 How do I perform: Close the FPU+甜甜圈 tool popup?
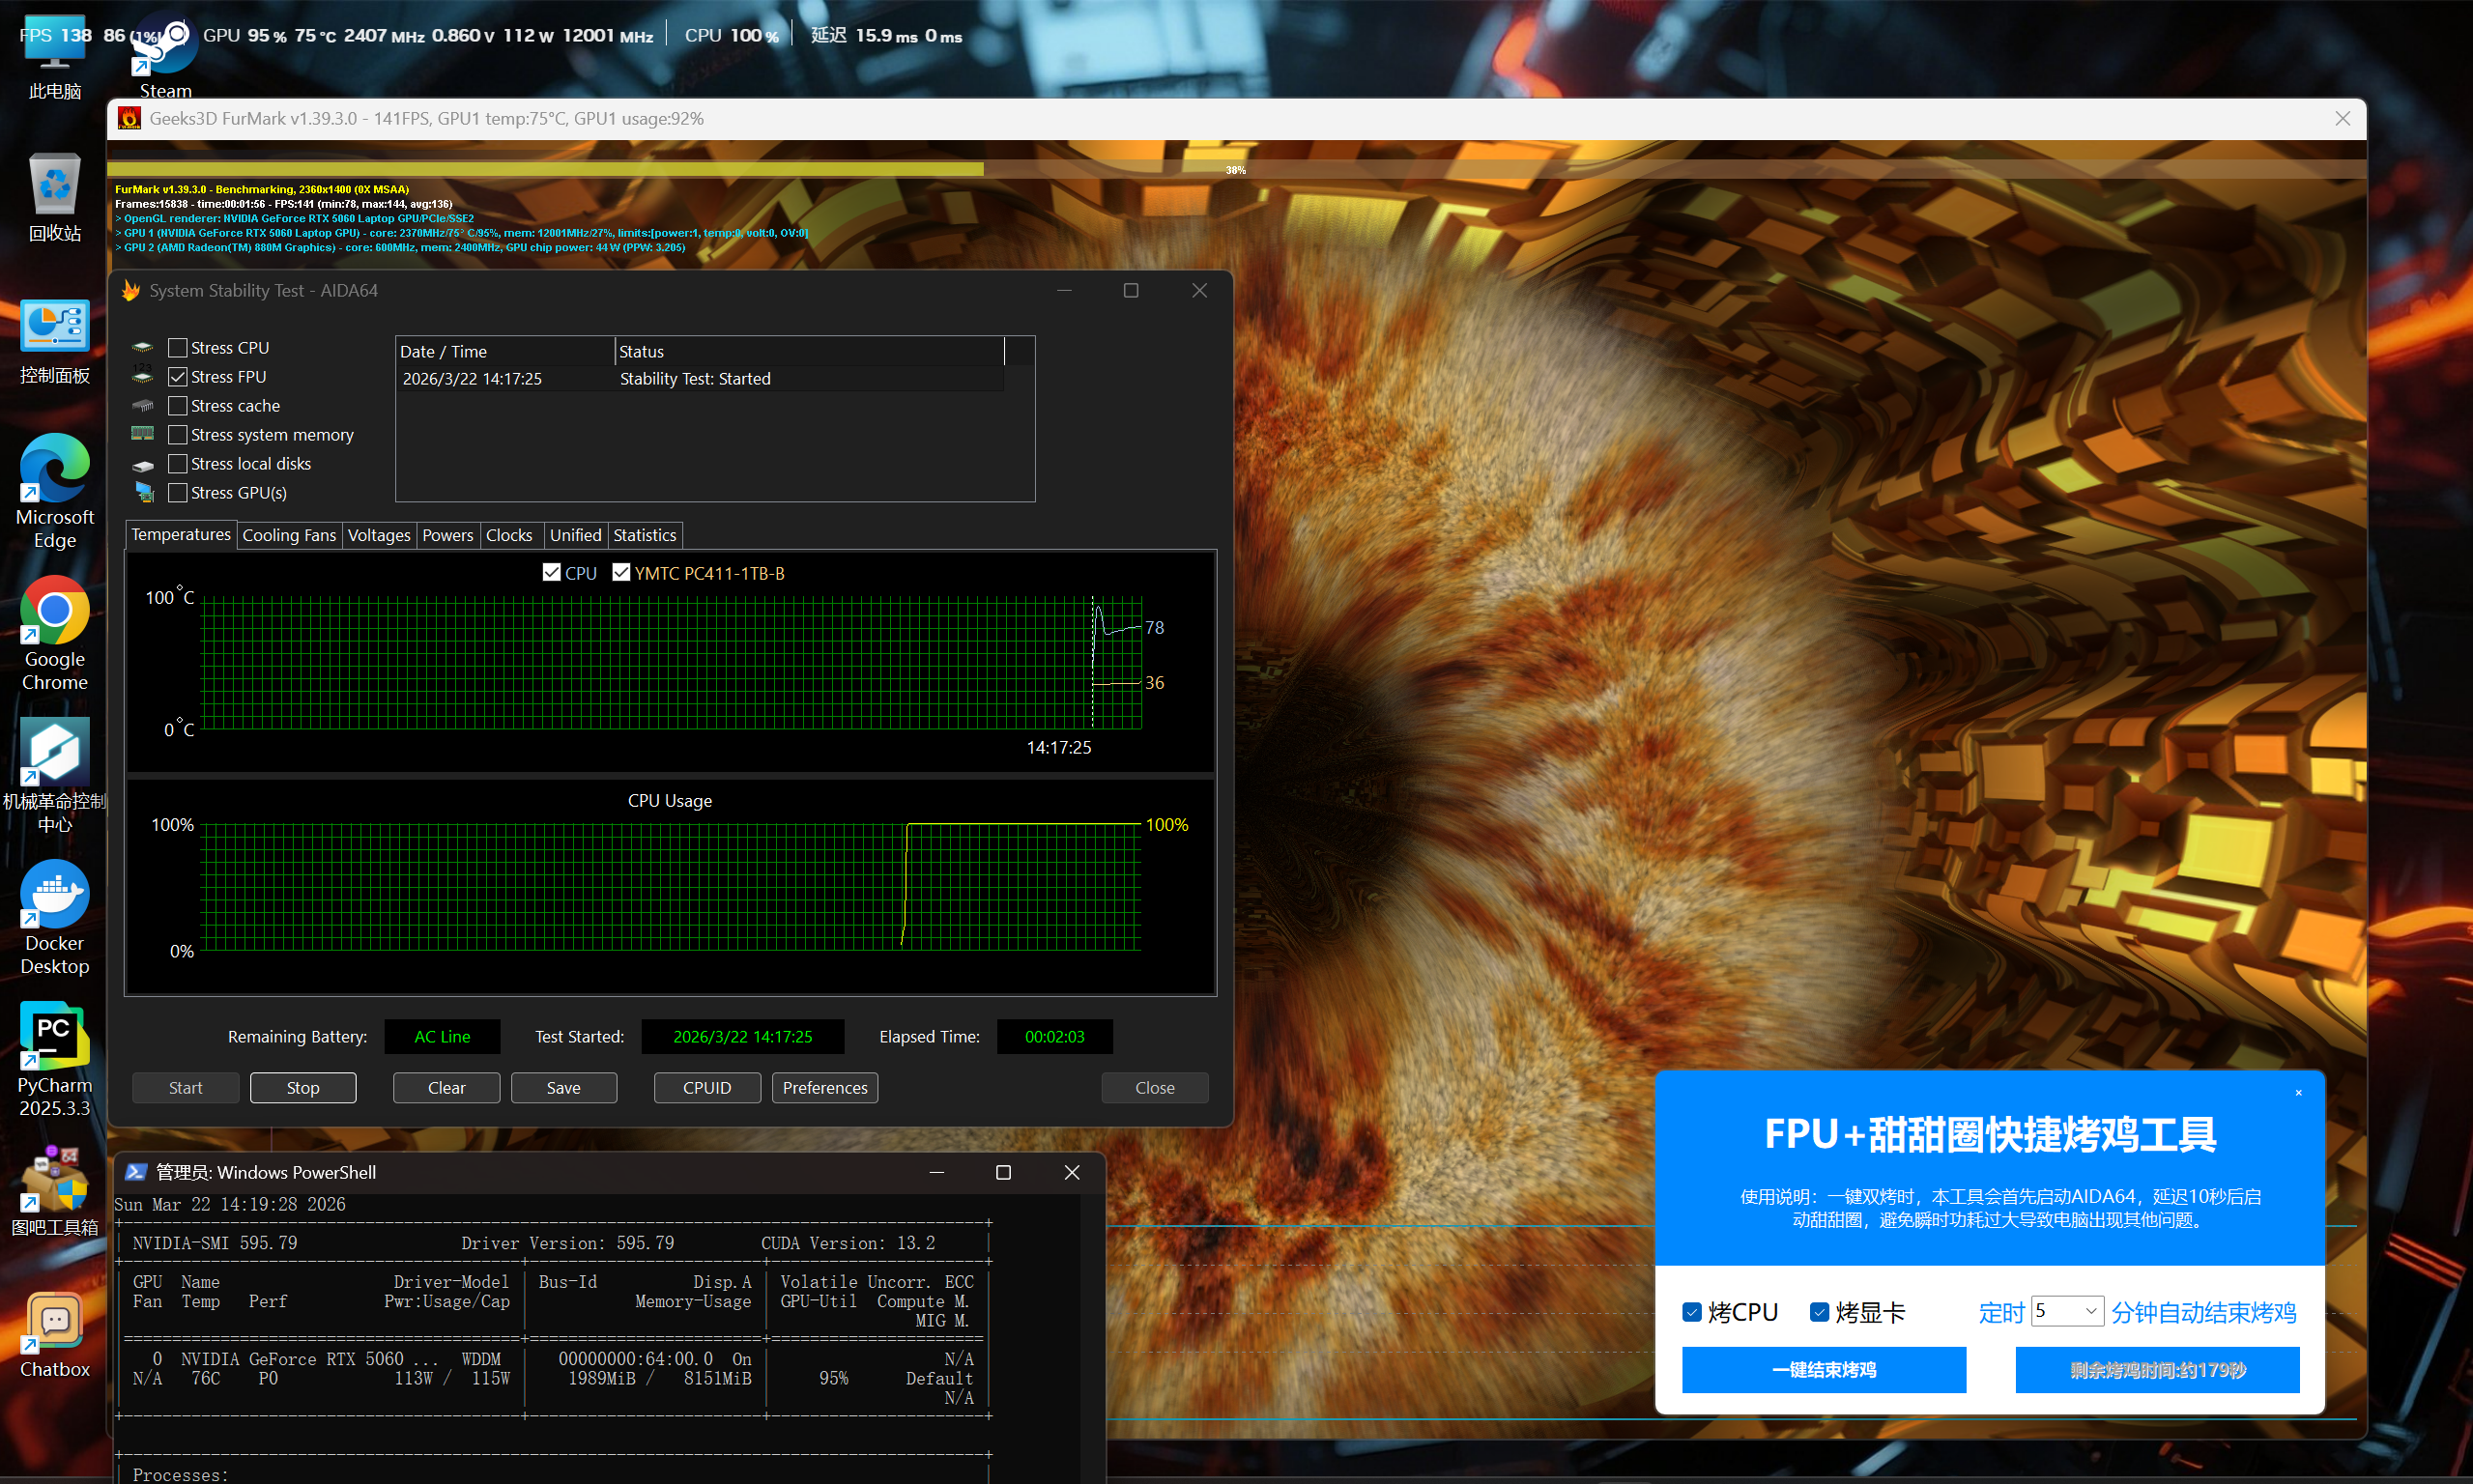click(2298, 1092)
